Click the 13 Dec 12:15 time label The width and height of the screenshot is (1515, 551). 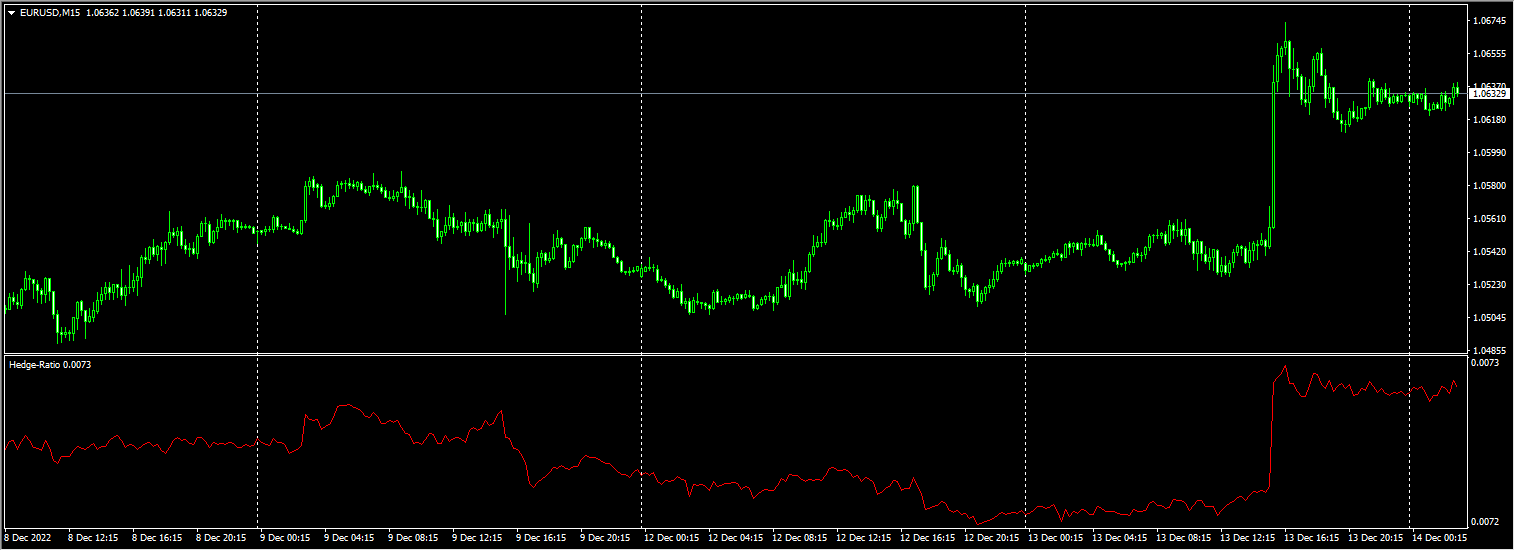1248,537
